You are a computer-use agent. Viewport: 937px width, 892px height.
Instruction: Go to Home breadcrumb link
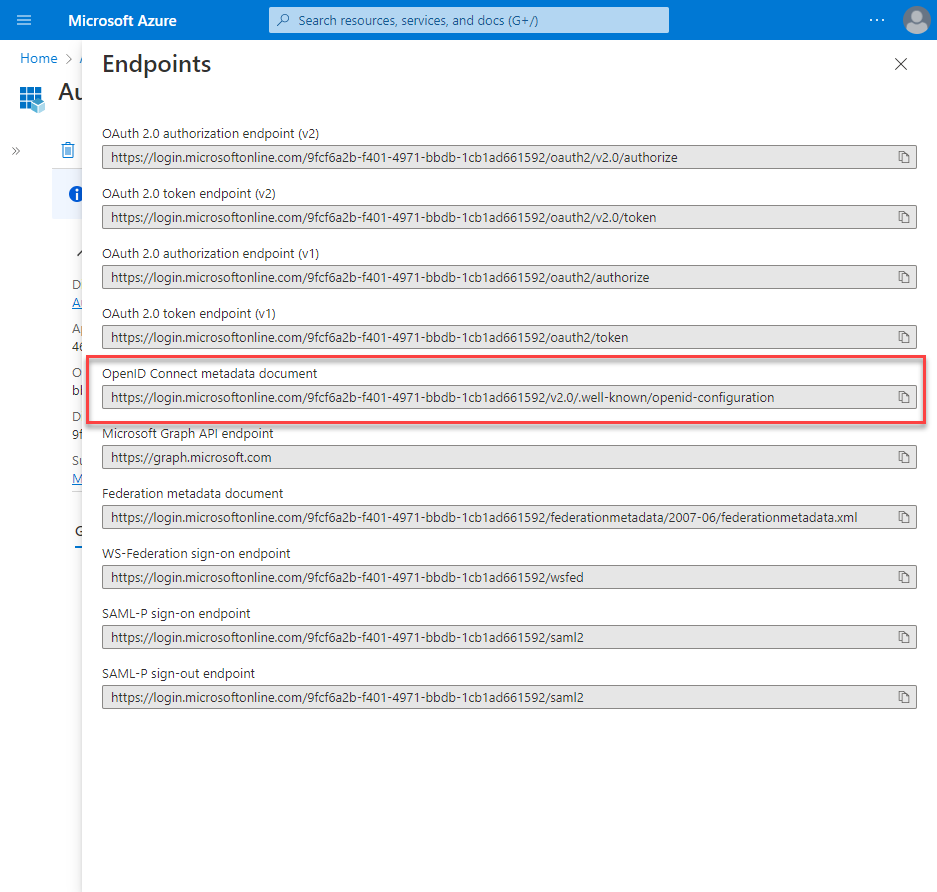pos(39,58)
